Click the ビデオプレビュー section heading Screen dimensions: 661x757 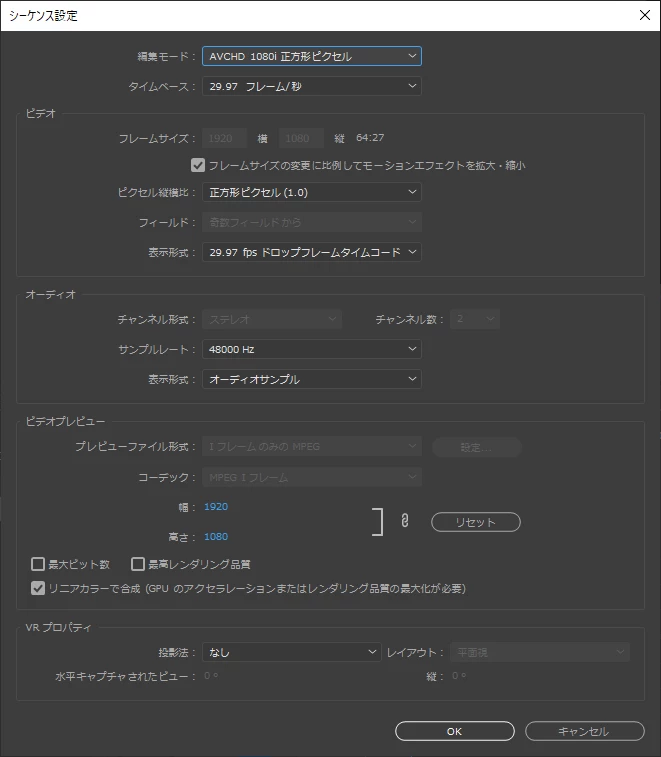pyautogui.click(x=65, y=421)
